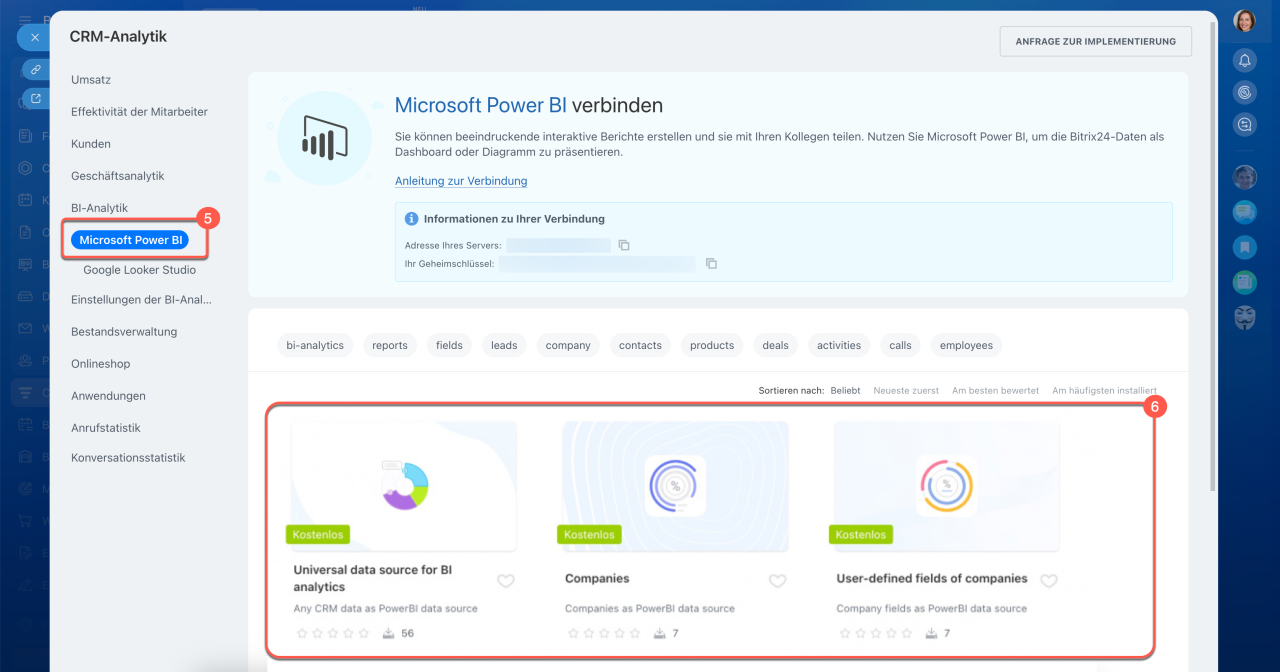
Task: Filter by employees tag
Action: [x=966, y=345]
